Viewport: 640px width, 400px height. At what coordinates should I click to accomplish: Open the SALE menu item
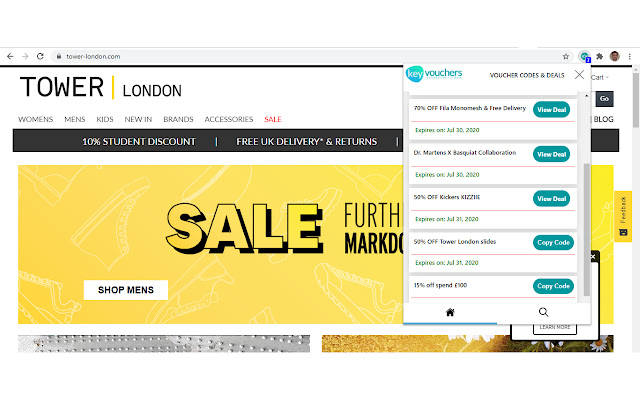pos(273,119)
